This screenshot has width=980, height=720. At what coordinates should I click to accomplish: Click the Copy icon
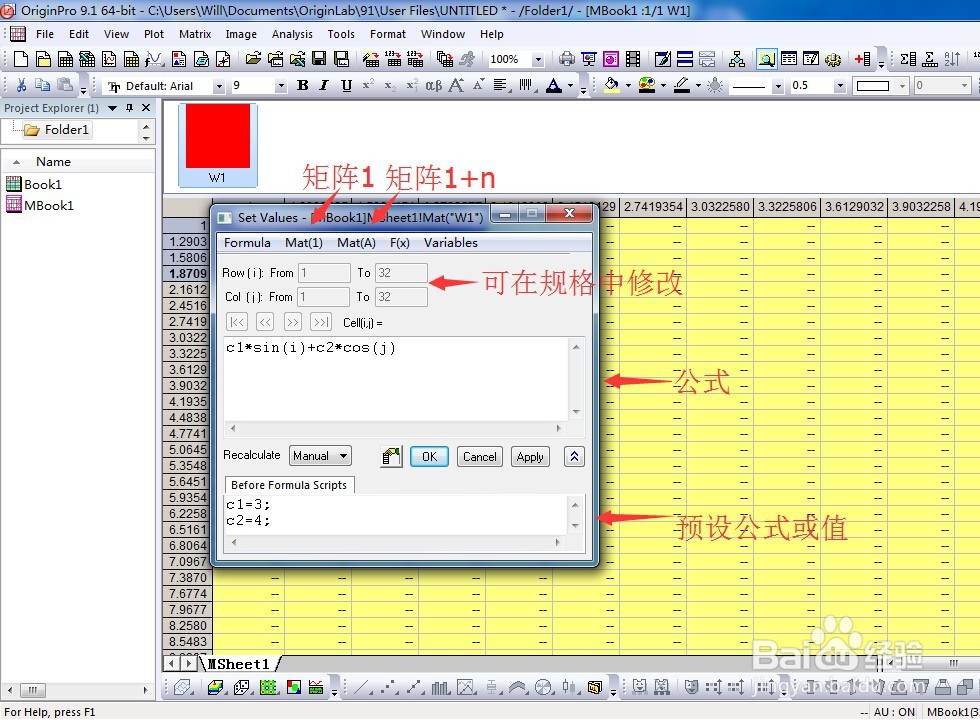[x=42, y=85]
